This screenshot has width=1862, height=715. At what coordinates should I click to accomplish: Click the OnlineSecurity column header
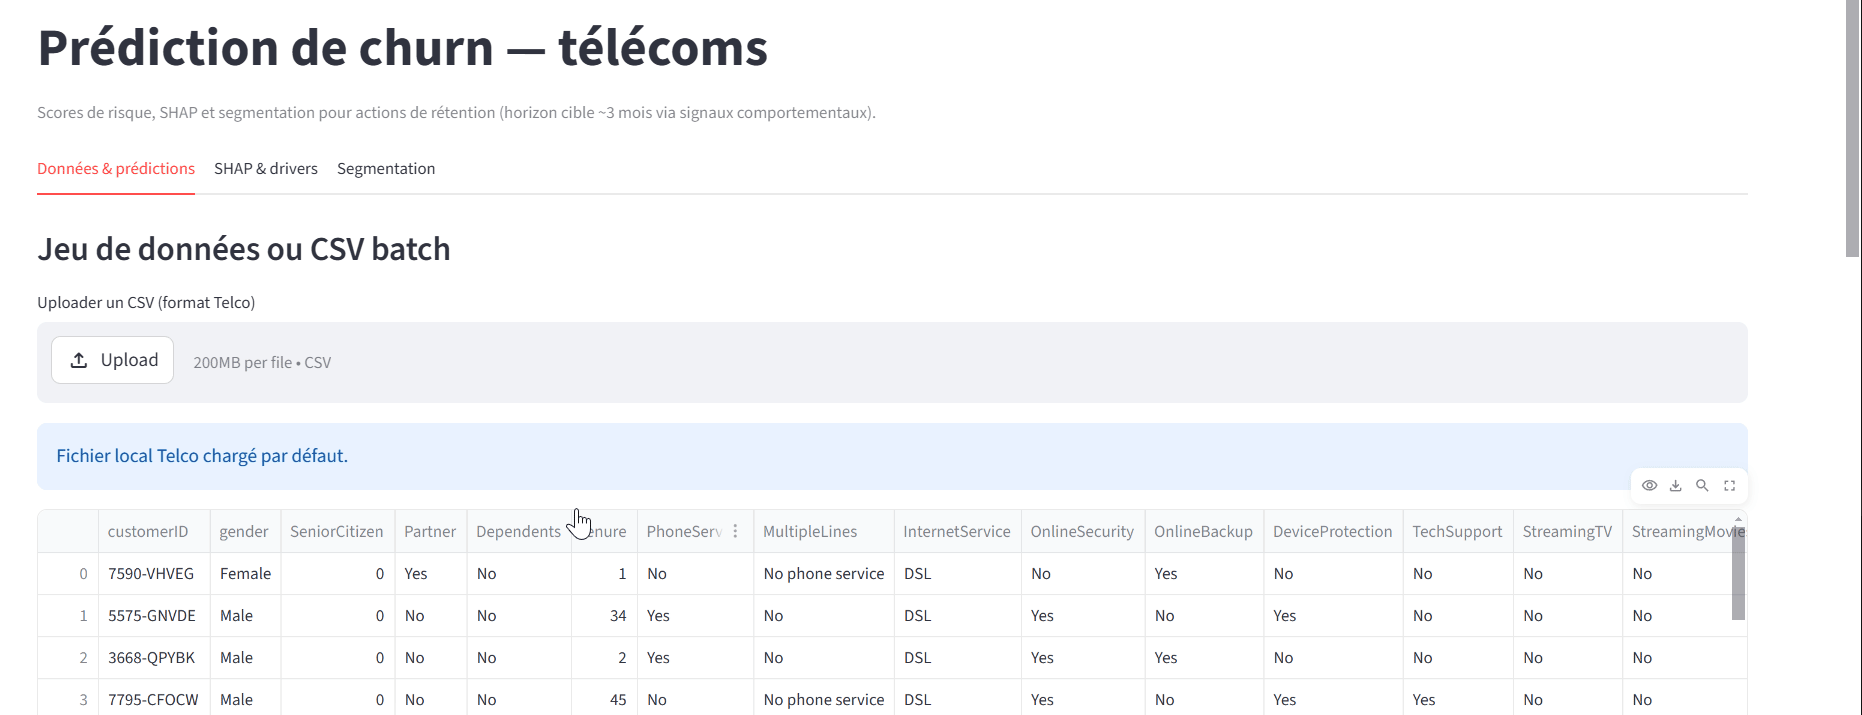(x=1082, y=532)
